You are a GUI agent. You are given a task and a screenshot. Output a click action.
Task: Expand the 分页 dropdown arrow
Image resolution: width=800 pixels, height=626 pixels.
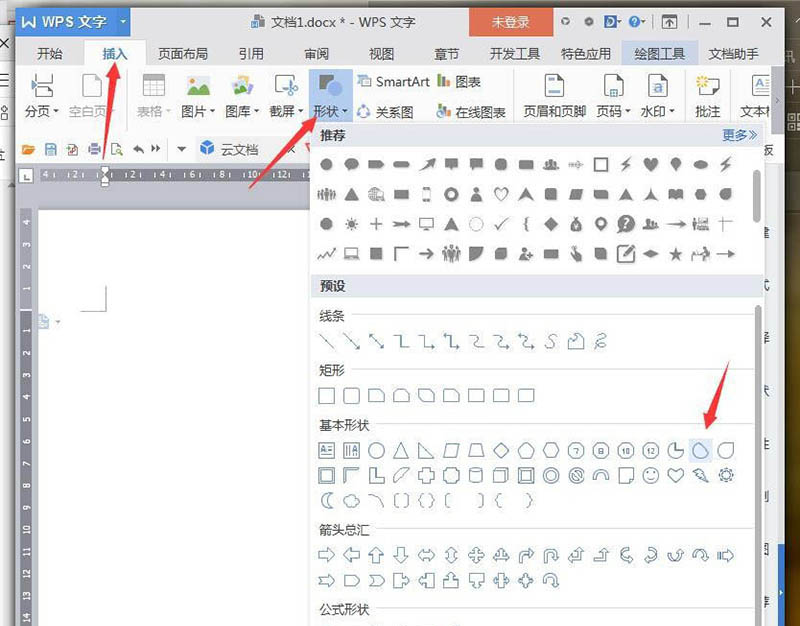click(56, 111)
